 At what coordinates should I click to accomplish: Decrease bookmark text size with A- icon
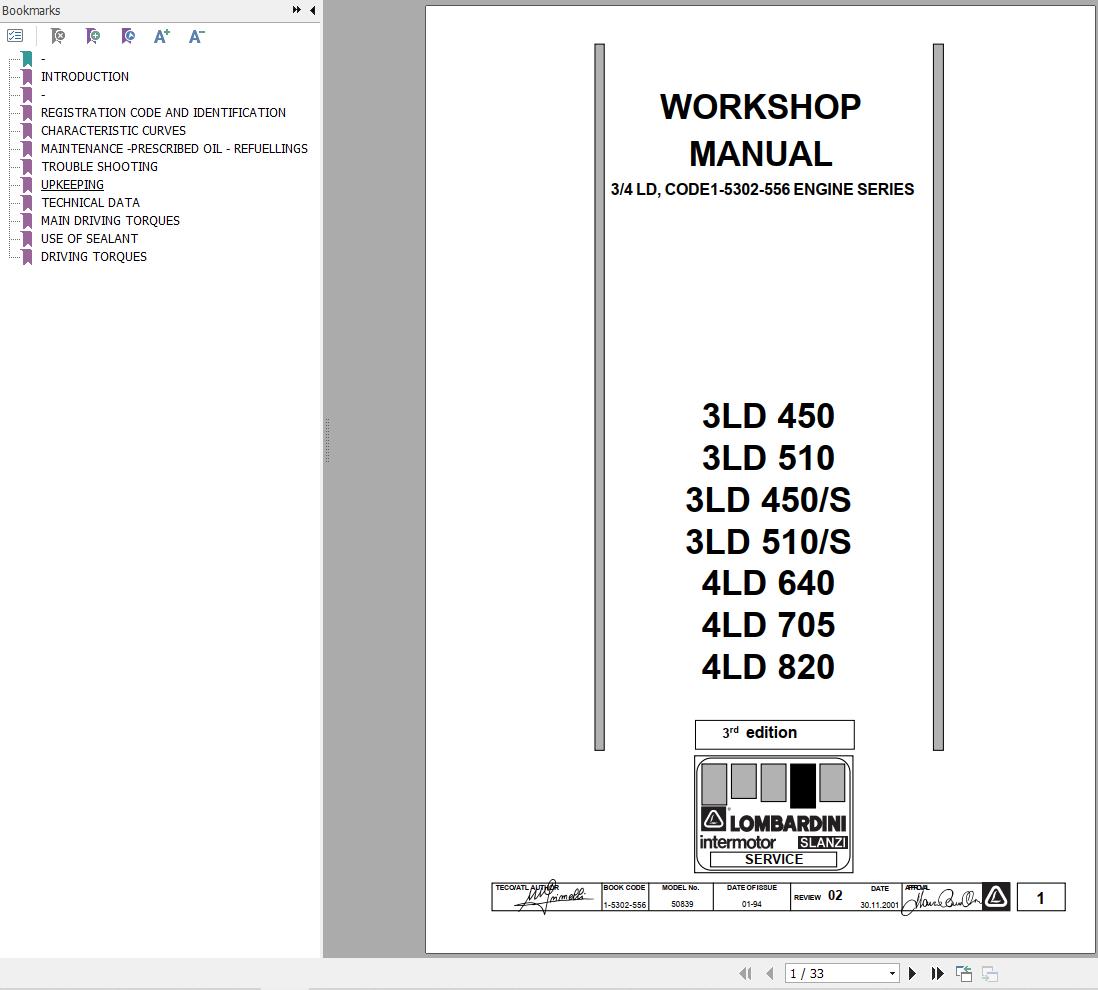pyautogui.click(x=196, y=36)
